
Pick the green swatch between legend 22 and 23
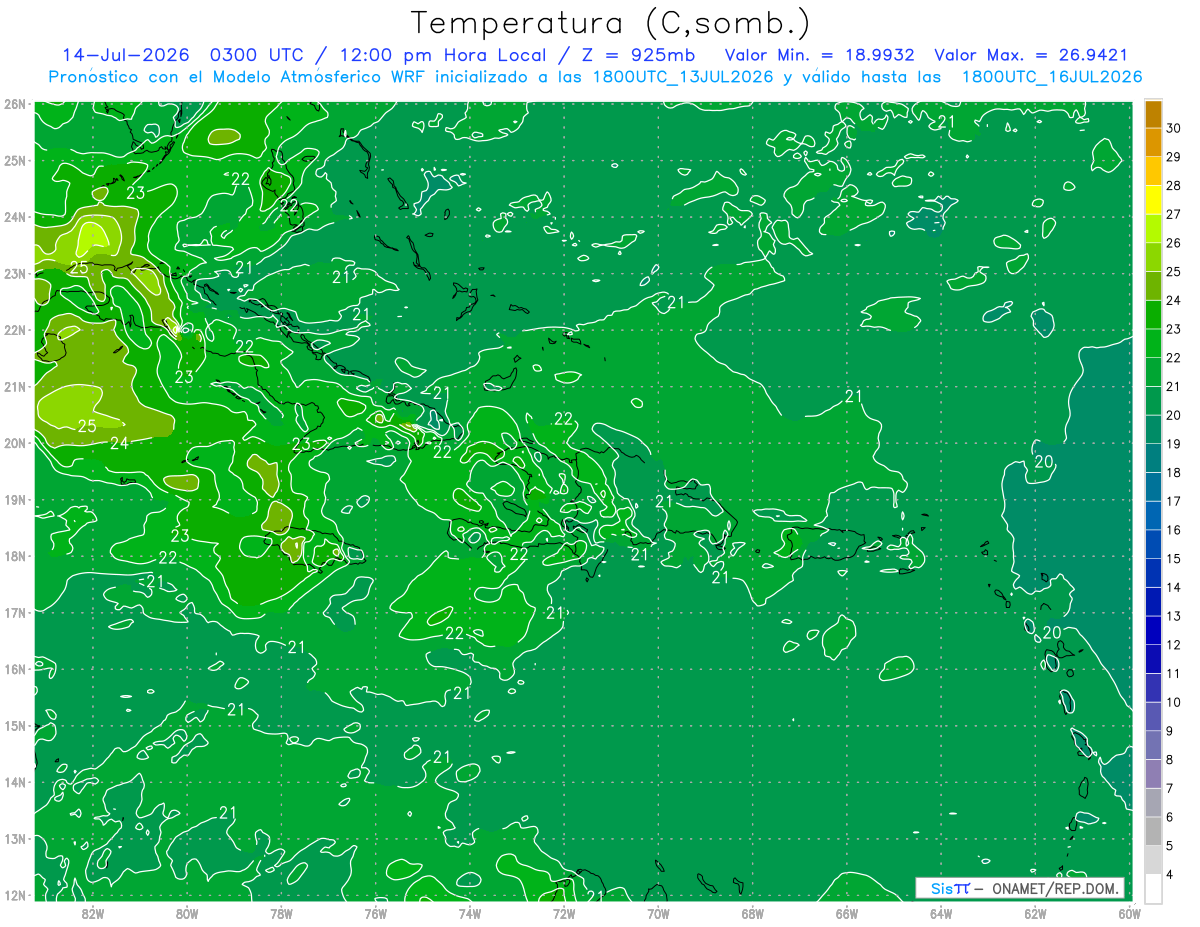pyautogui.click(x=1153, y=343)
